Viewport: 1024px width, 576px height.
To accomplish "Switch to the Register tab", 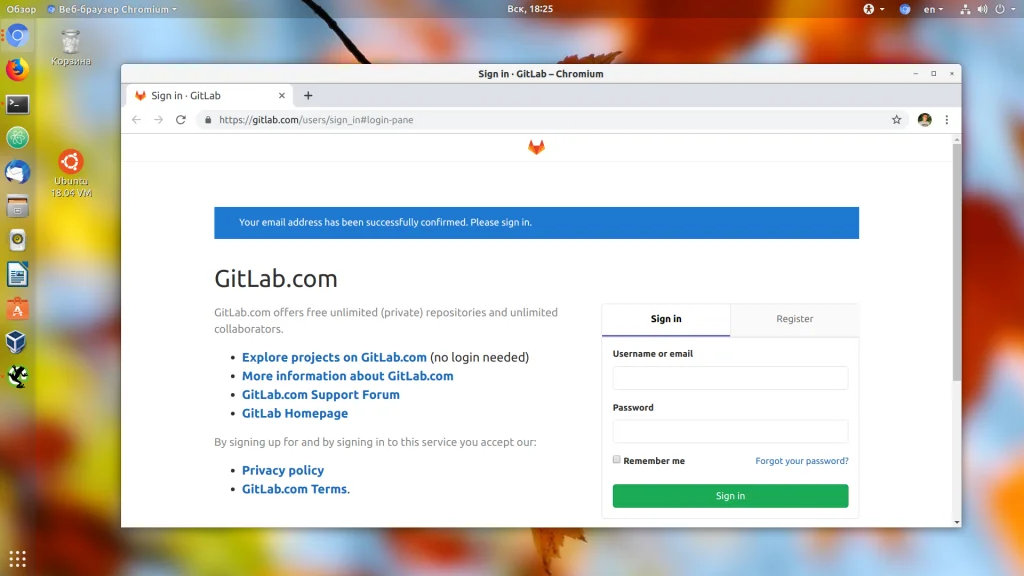I will point(794,319).
